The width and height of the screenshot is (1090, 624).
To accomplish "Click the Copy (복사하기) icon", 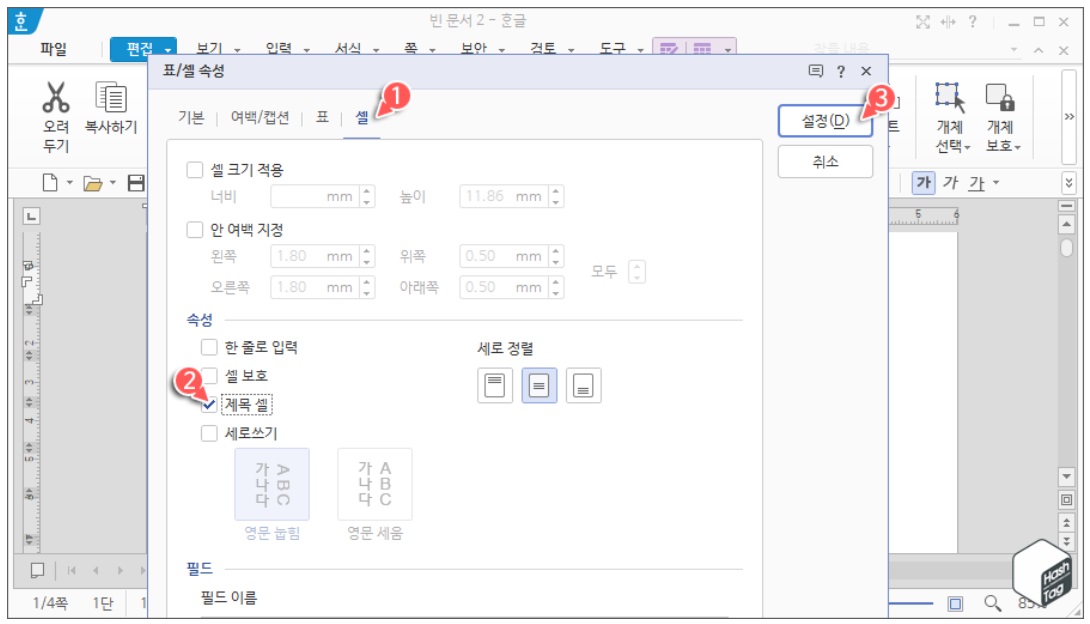I will (111, 97).
